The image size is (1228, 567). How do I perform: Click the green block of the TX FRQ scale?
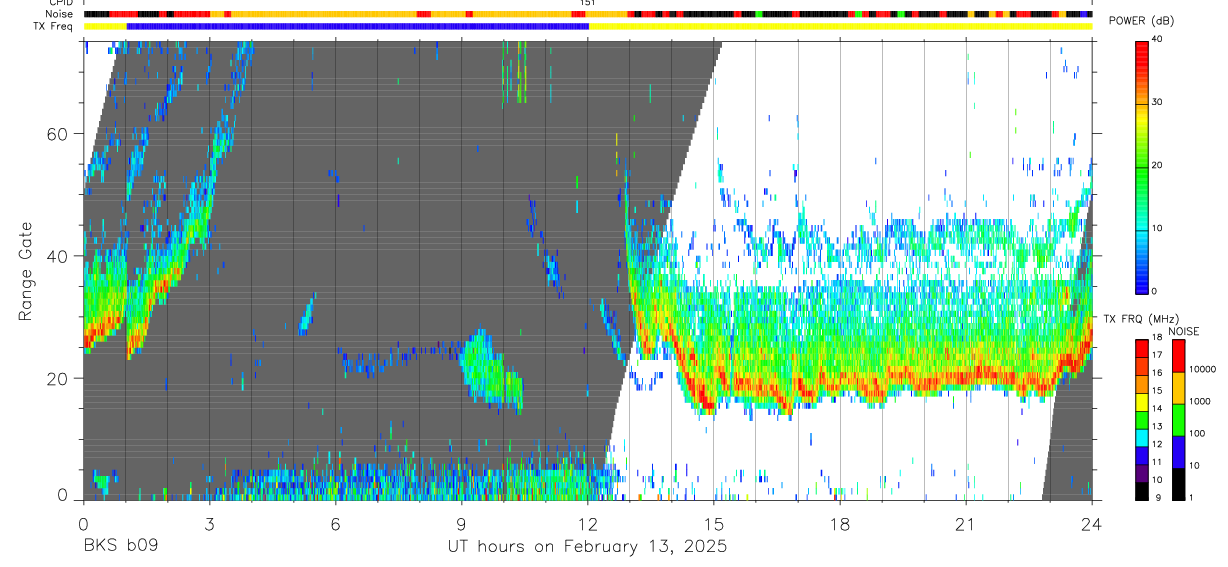tap(1141, 420)
